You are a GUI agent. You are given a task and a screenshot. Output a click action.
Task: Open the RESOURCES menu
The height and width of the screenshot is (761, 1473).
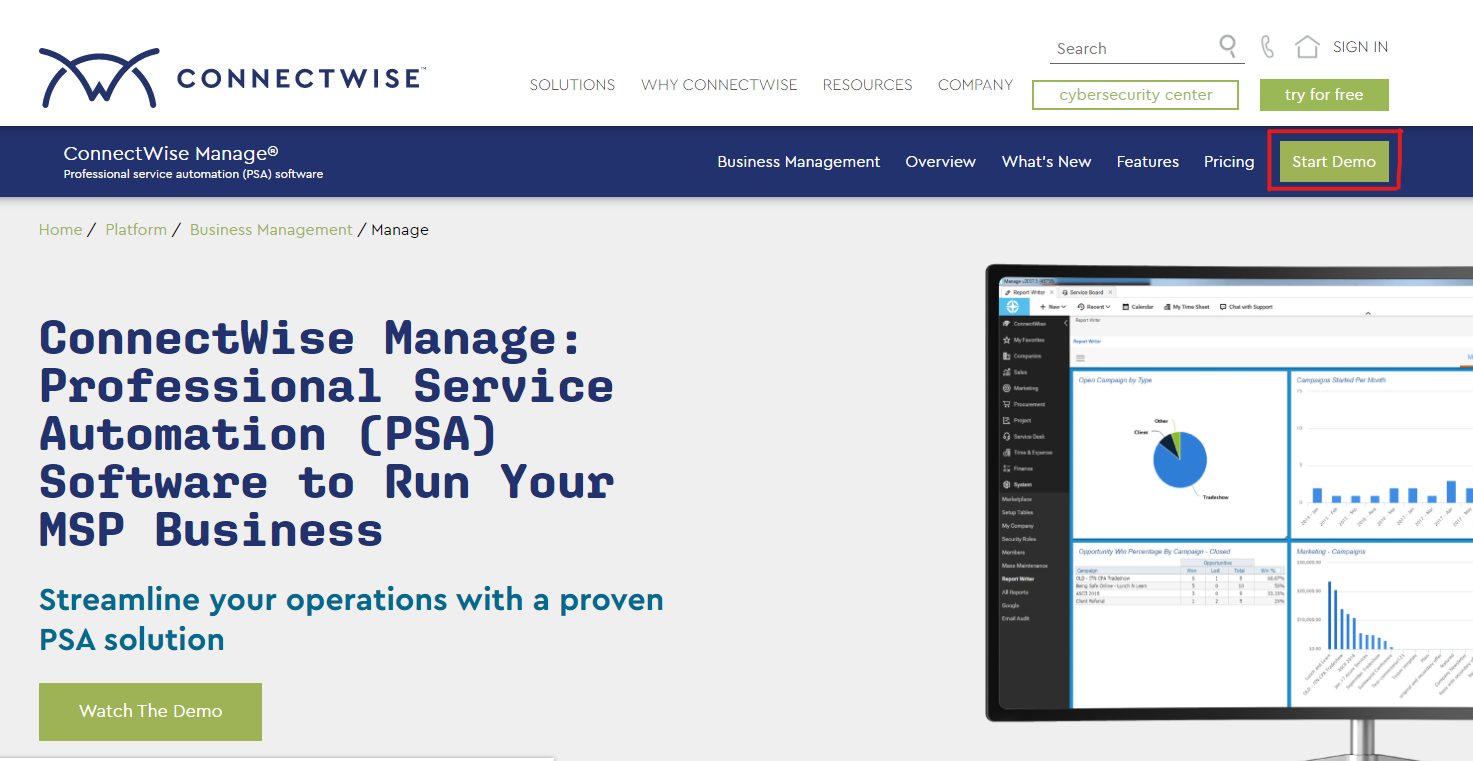[866, 85]
